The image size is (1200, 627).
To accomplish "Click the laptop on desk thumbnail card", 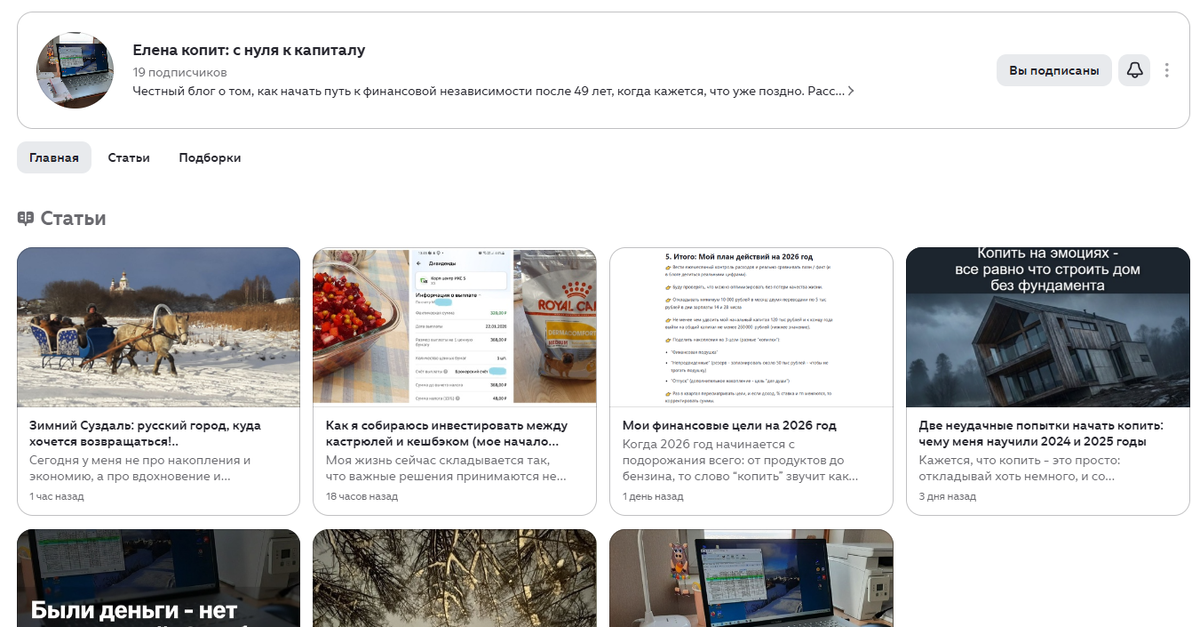I will tap(751, 578).
